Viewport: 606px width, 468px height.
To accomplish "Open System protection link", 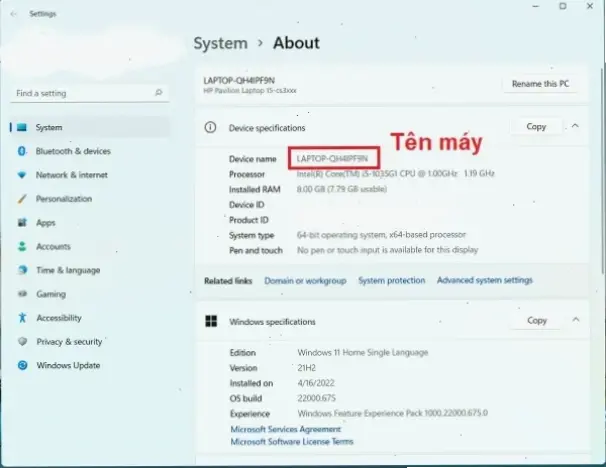I will pos(392,280).
